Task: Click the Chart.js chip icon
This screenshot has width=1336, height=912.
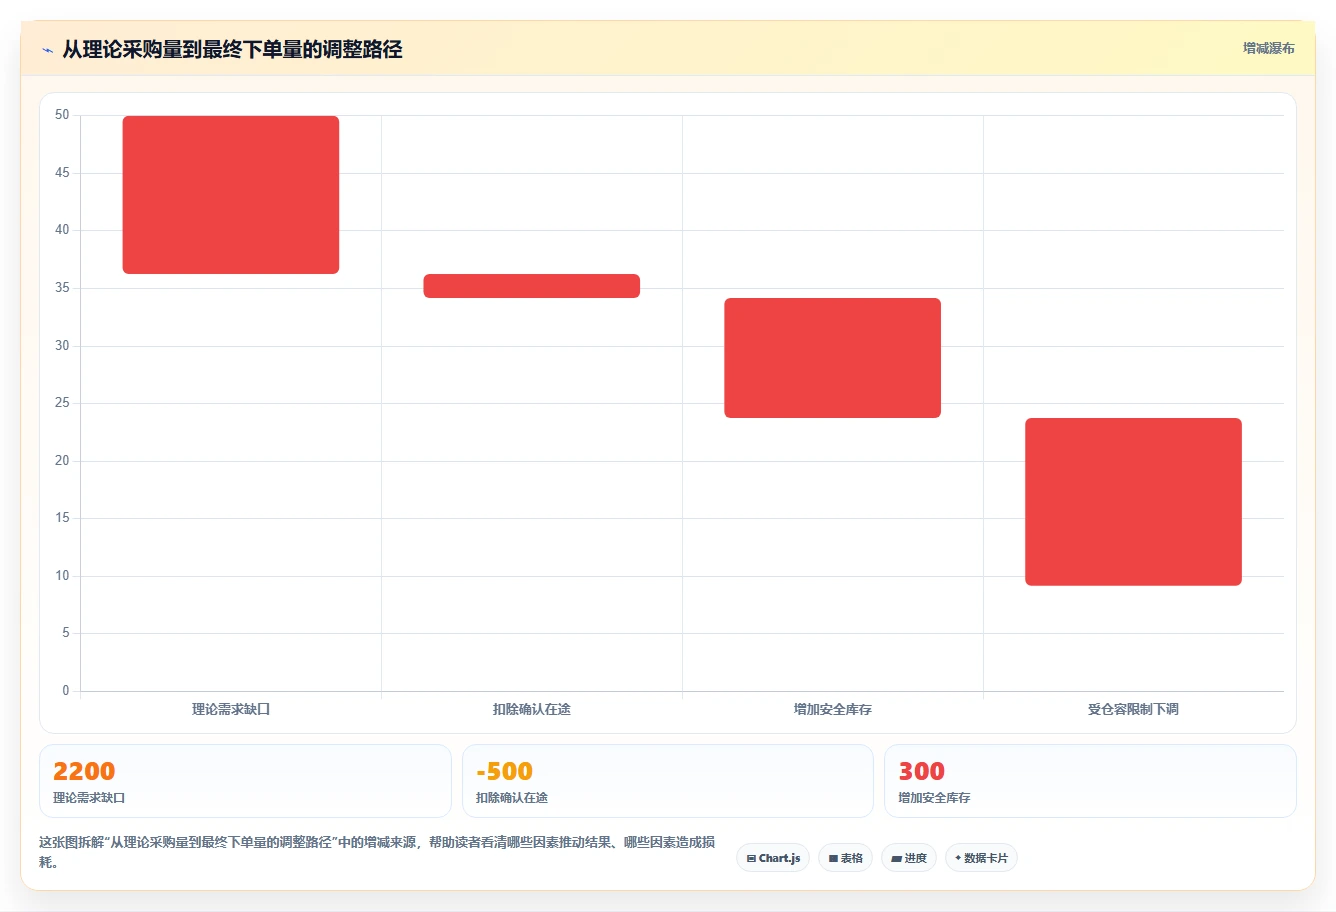Action: pyautogui.click(x=751, y=859)
